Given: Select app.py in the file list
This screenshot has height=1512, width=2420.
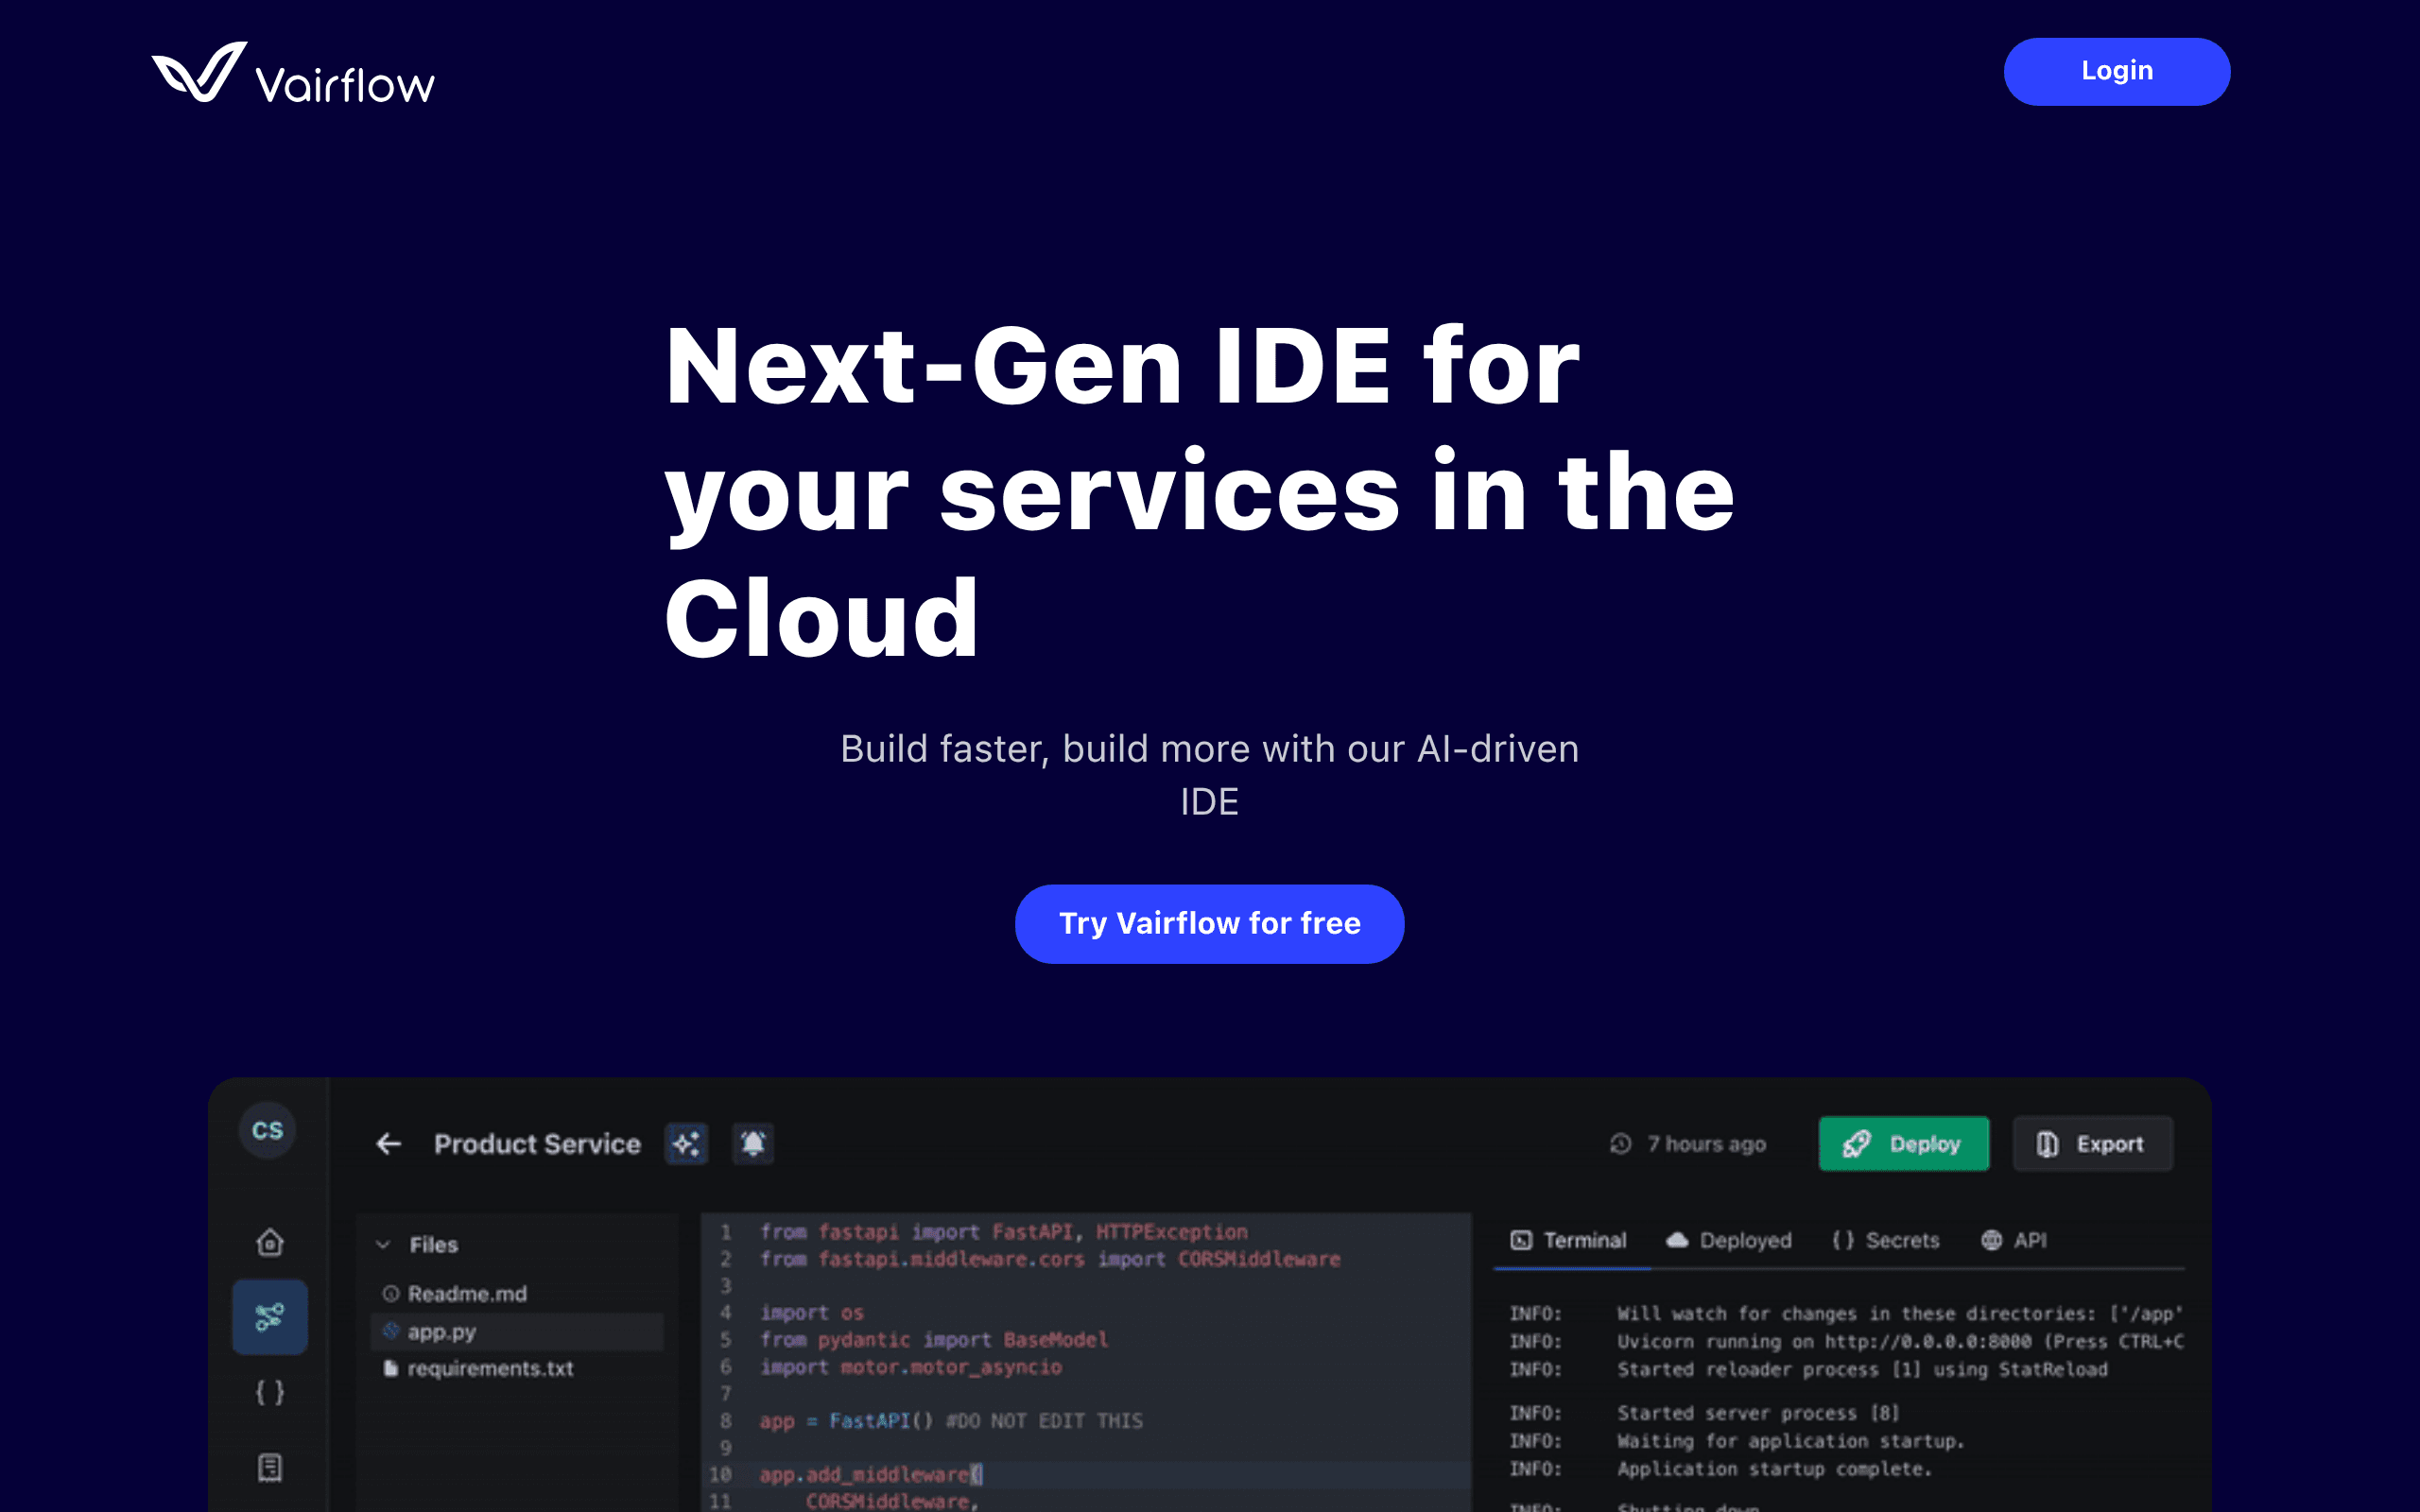Looking at the screenshot, I should coord(517,1332).
